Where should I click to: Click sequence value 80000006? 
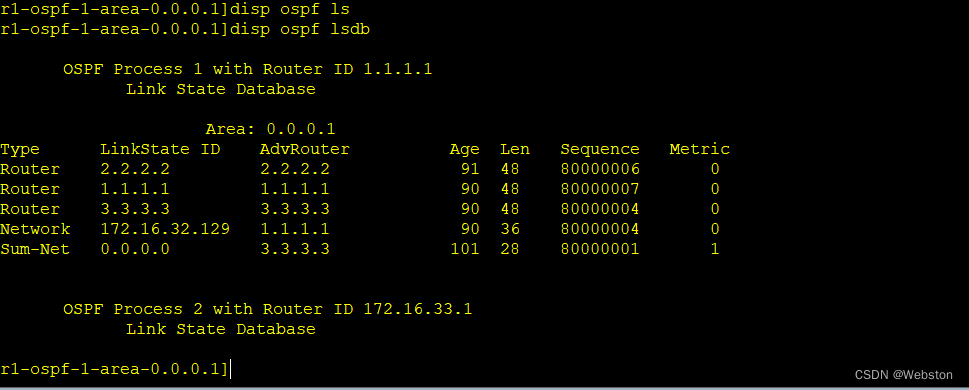pos(600,169)
